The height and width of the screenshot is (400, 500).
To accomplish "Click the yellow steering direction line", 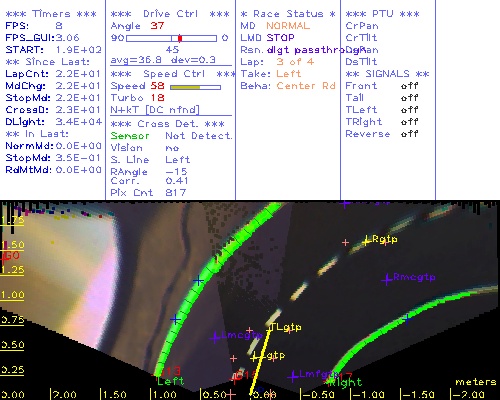I will tap(260, 362).
